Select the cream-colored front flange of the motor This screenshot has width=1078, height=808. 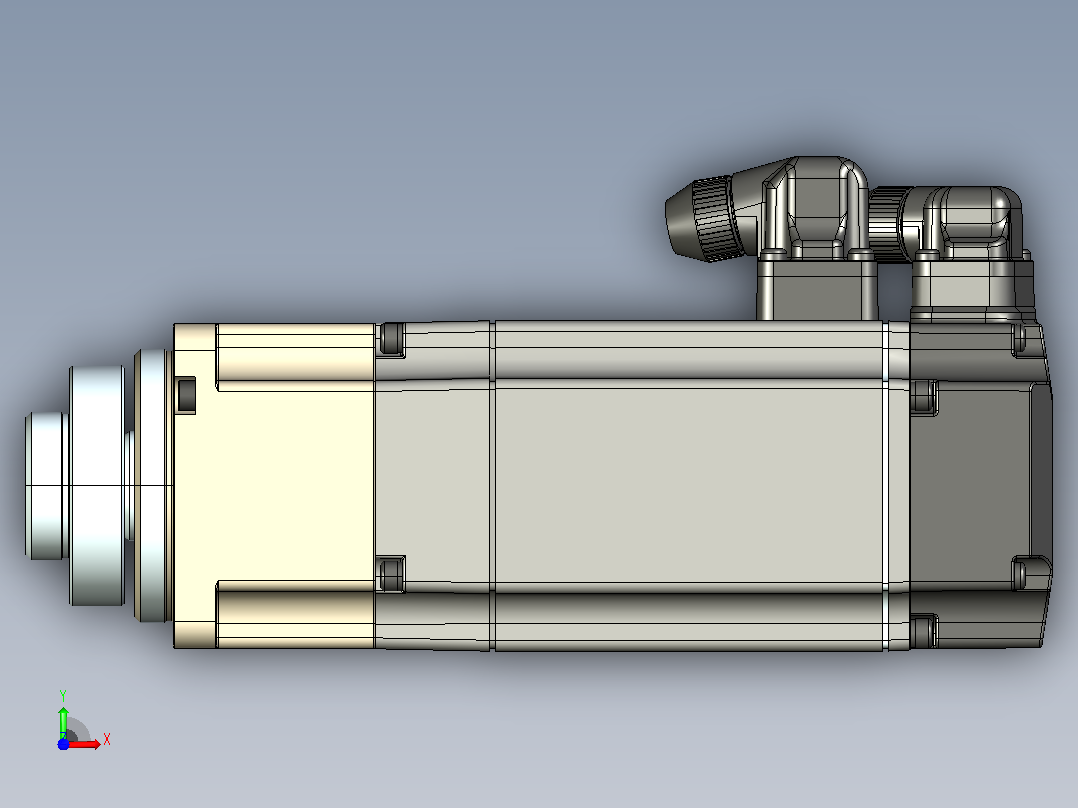[274, 485]
